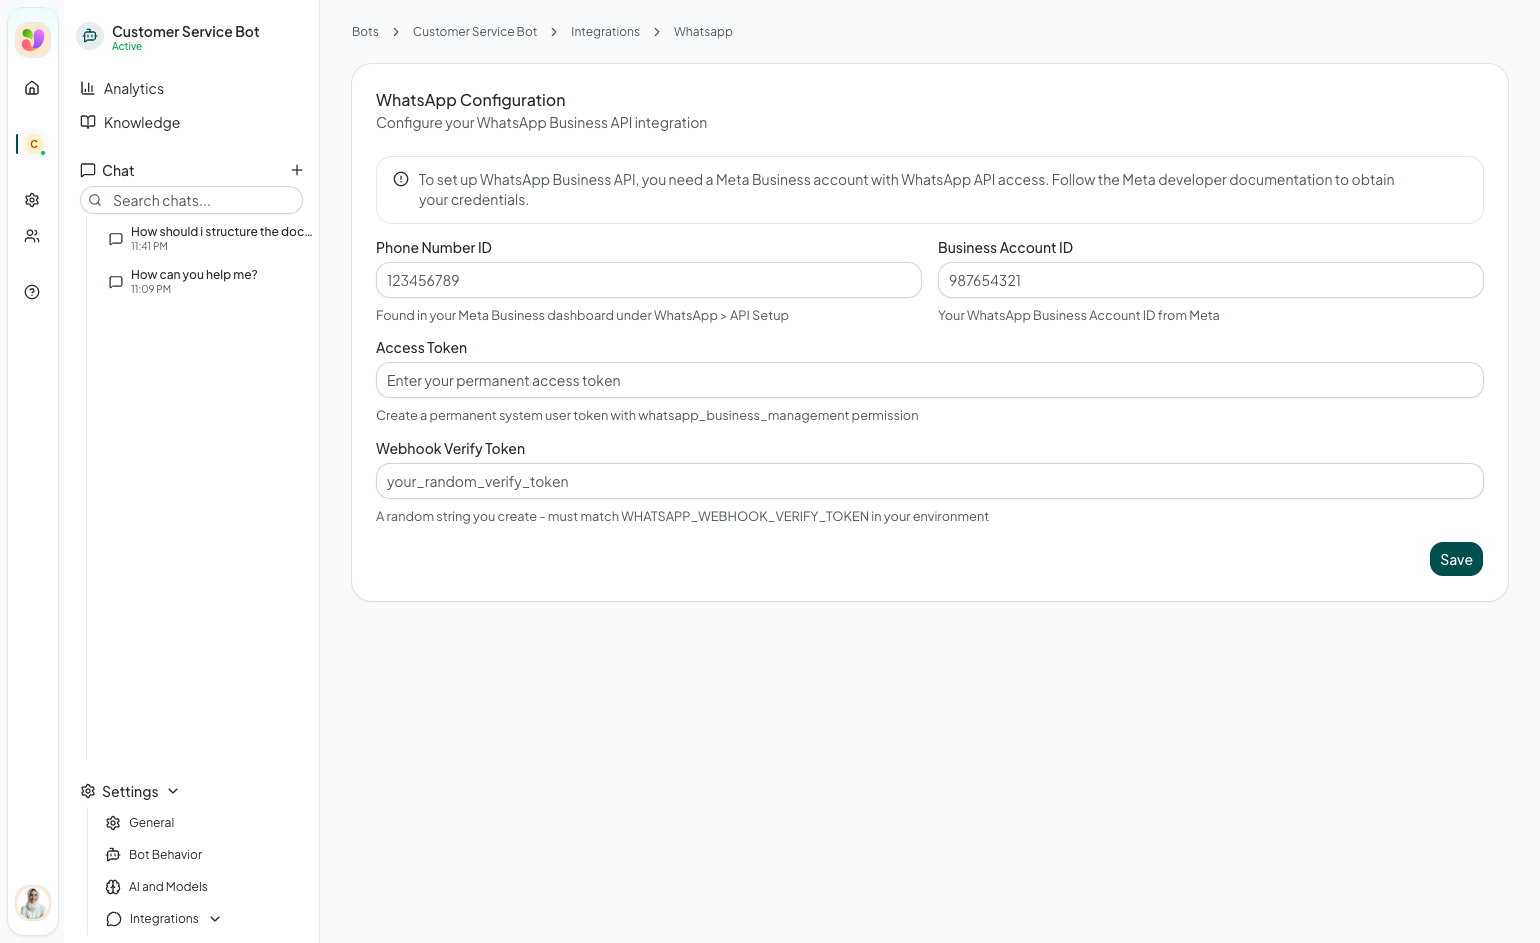The image size is (1540, 943).
Task: Open Bot Behavior settings
Action: 165,855
